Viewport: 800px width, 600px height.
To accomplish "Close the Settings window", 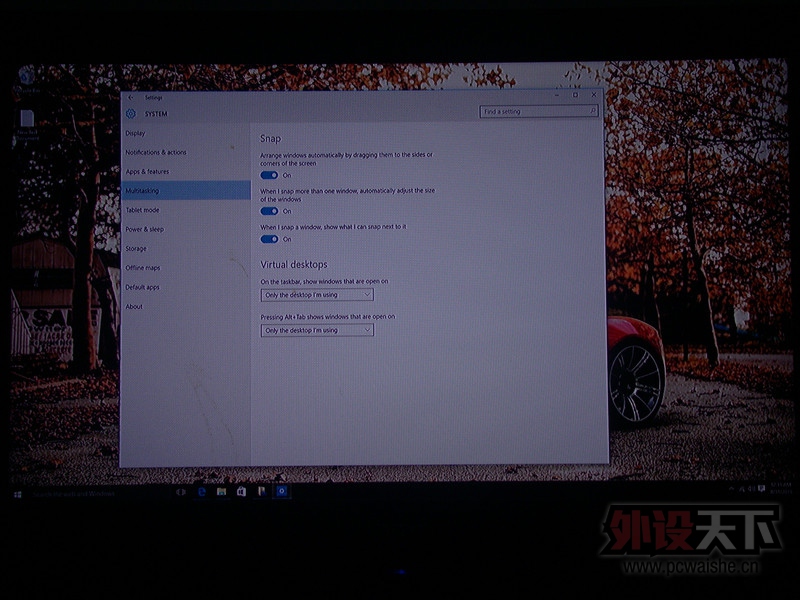I will [x=594, y=95].
